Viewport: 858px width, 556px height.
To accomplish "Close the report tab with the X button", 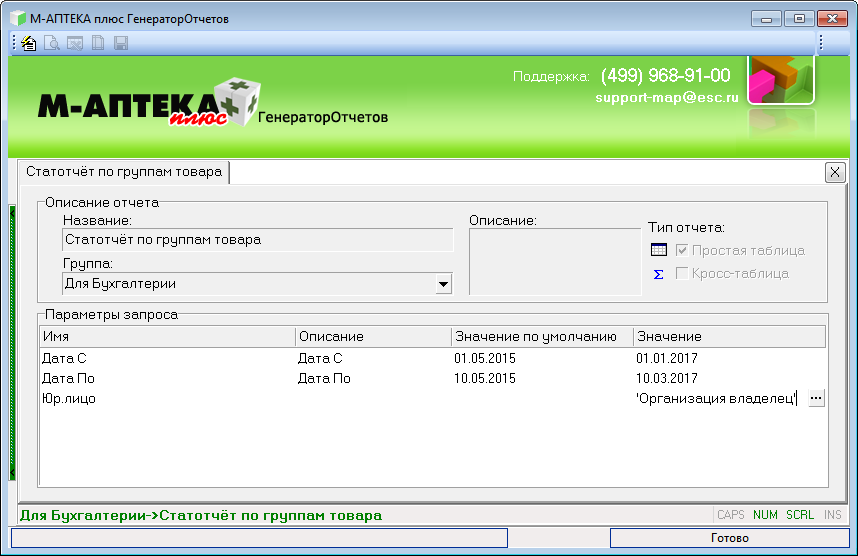I will [x=835, y=173].
